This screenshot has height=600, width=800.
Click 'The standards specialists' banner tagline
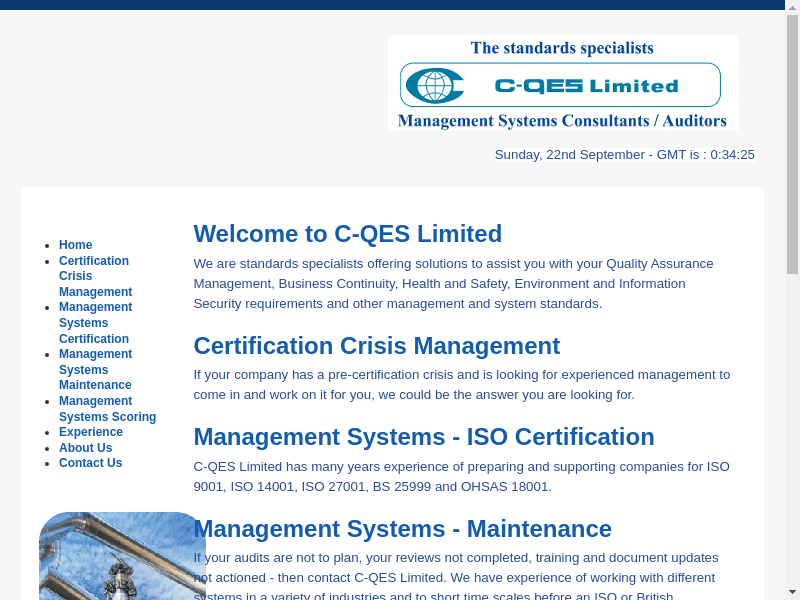point(562,48)
